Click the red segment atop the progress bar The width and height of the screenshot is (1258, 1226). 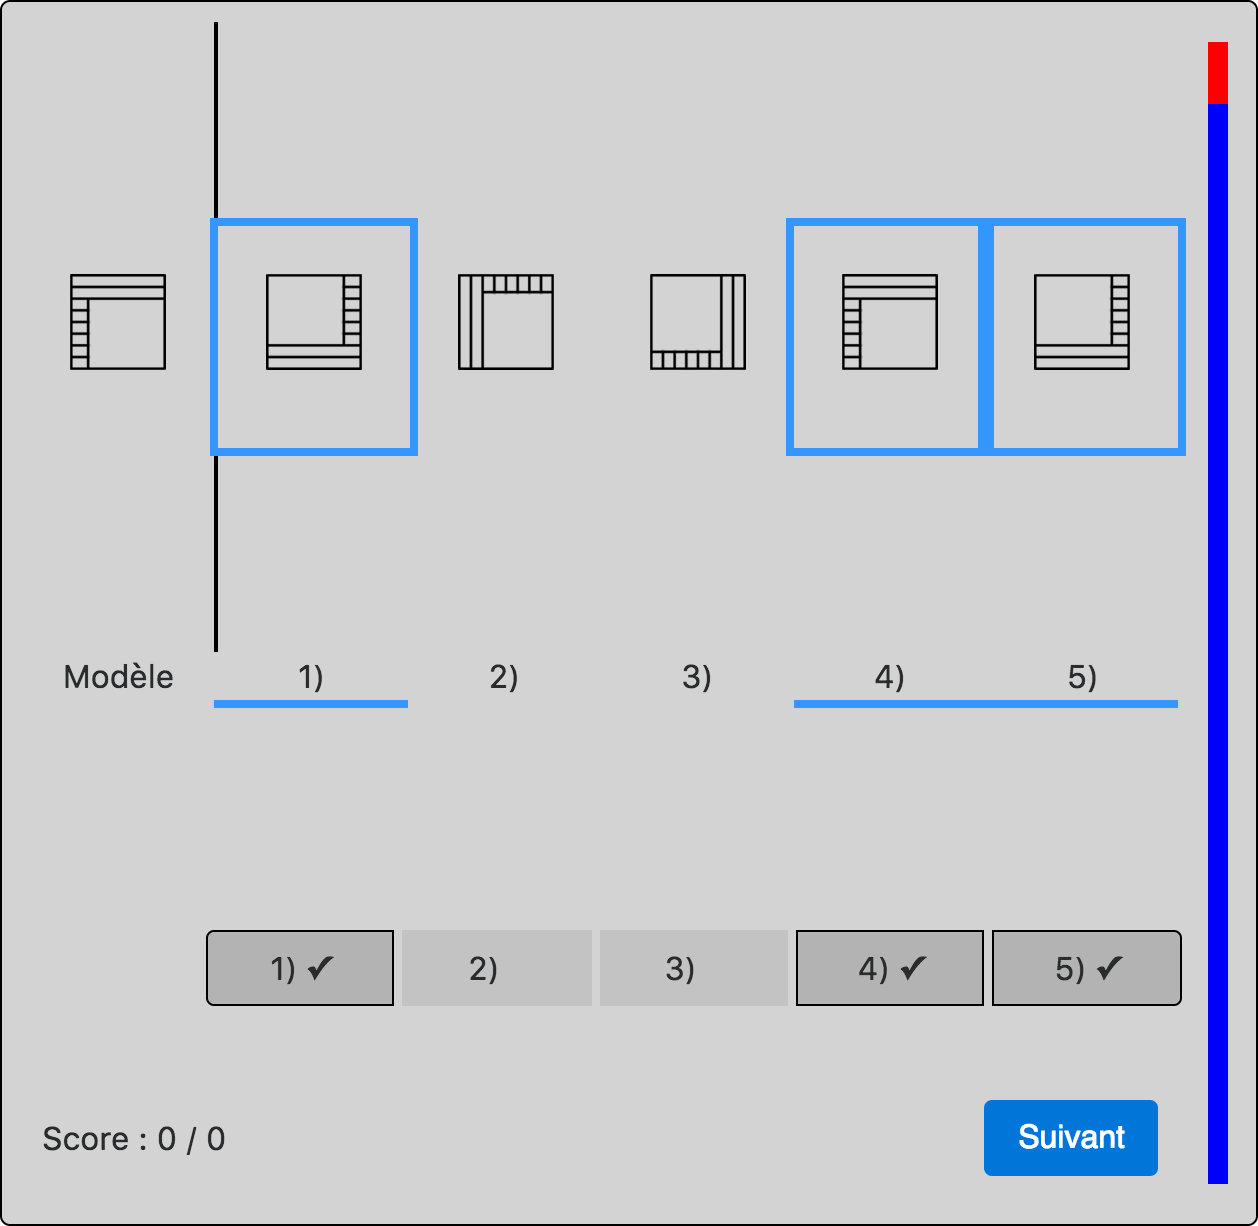(x=1216, y=70)
